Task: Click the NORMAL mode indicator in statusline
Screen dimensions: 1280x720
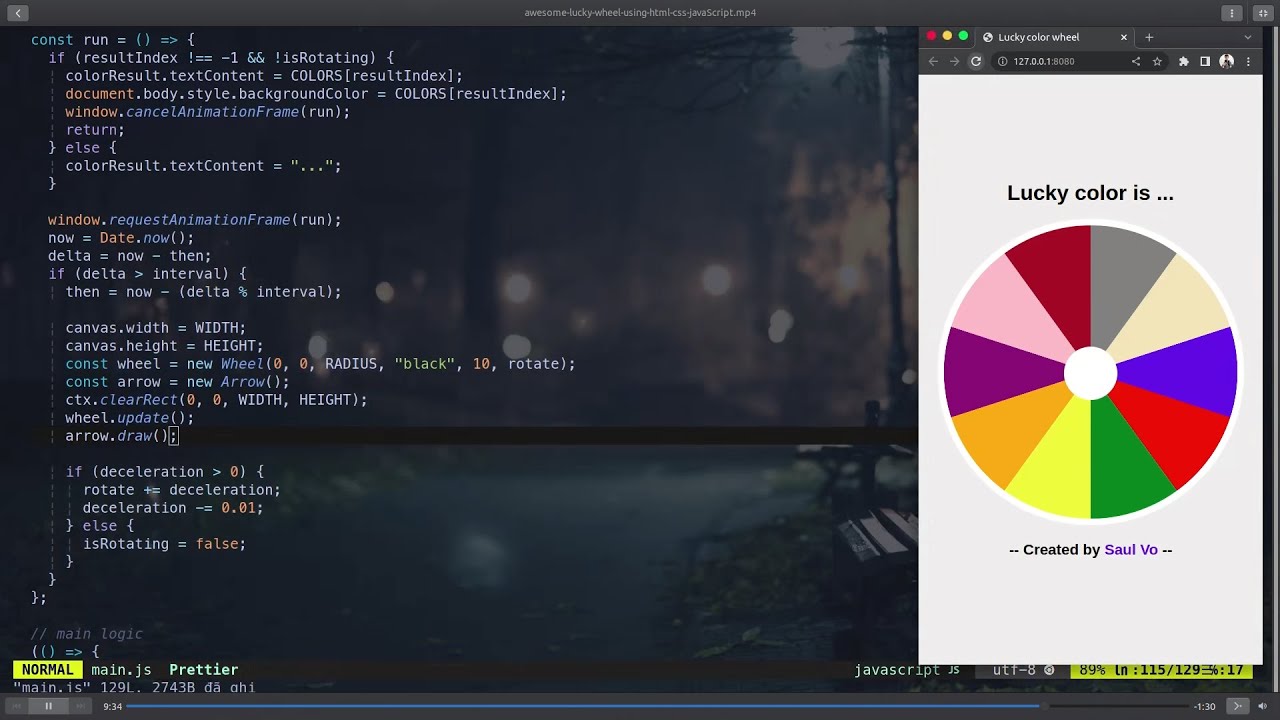Action: pyautogui.click(x=47, y=670)
